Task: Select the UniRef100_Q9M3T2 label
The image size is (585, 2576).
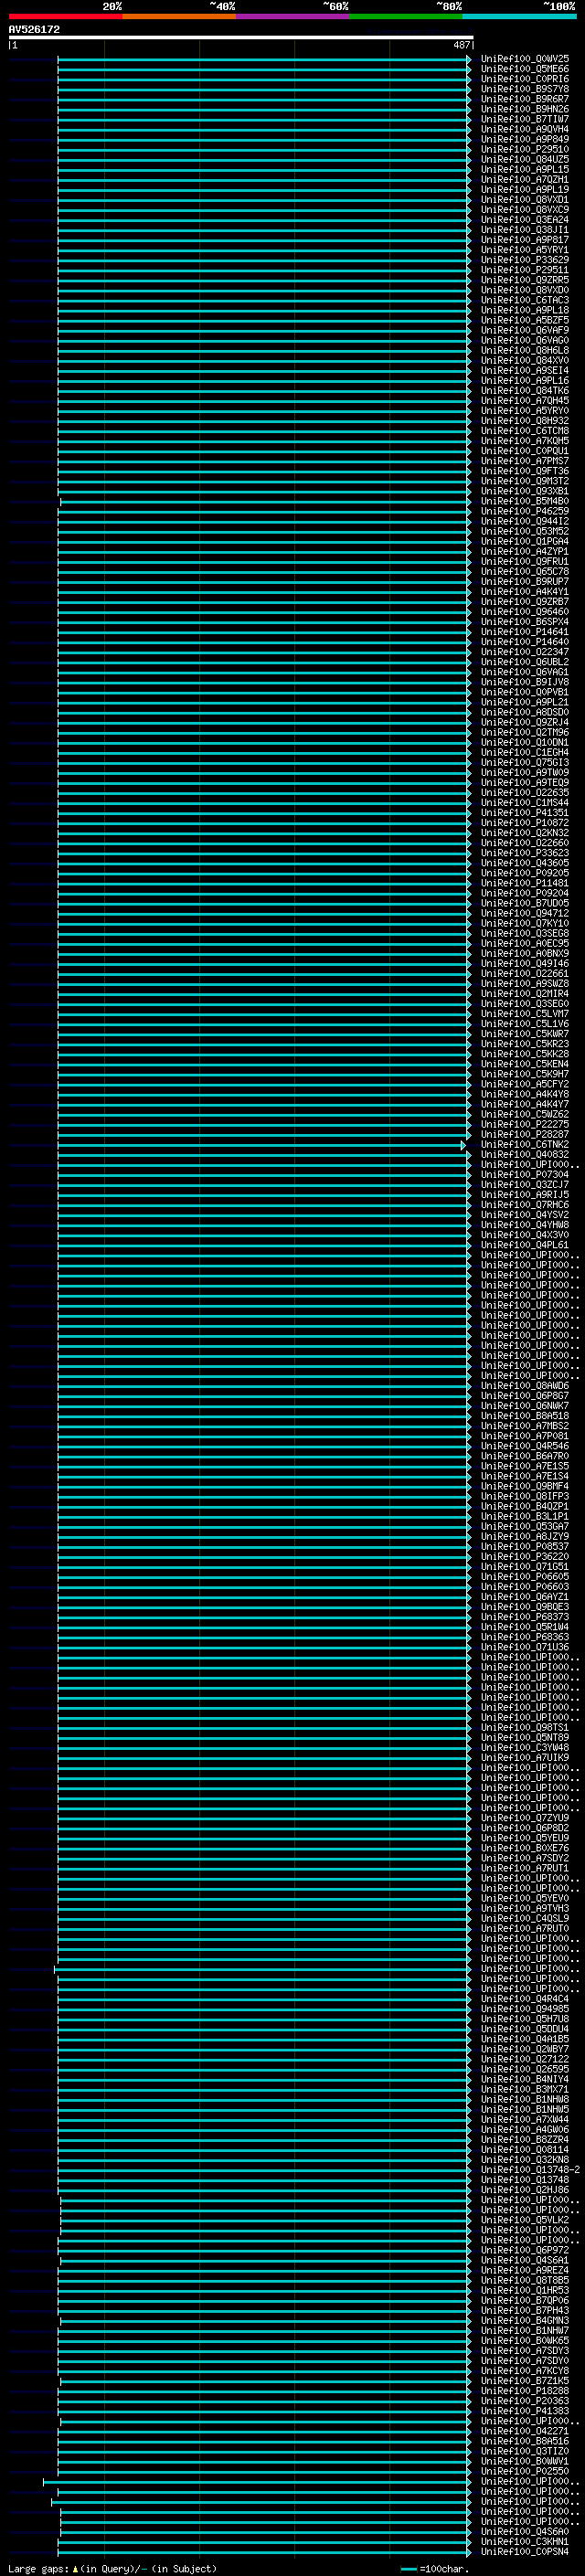Action: tap(525, 481)
